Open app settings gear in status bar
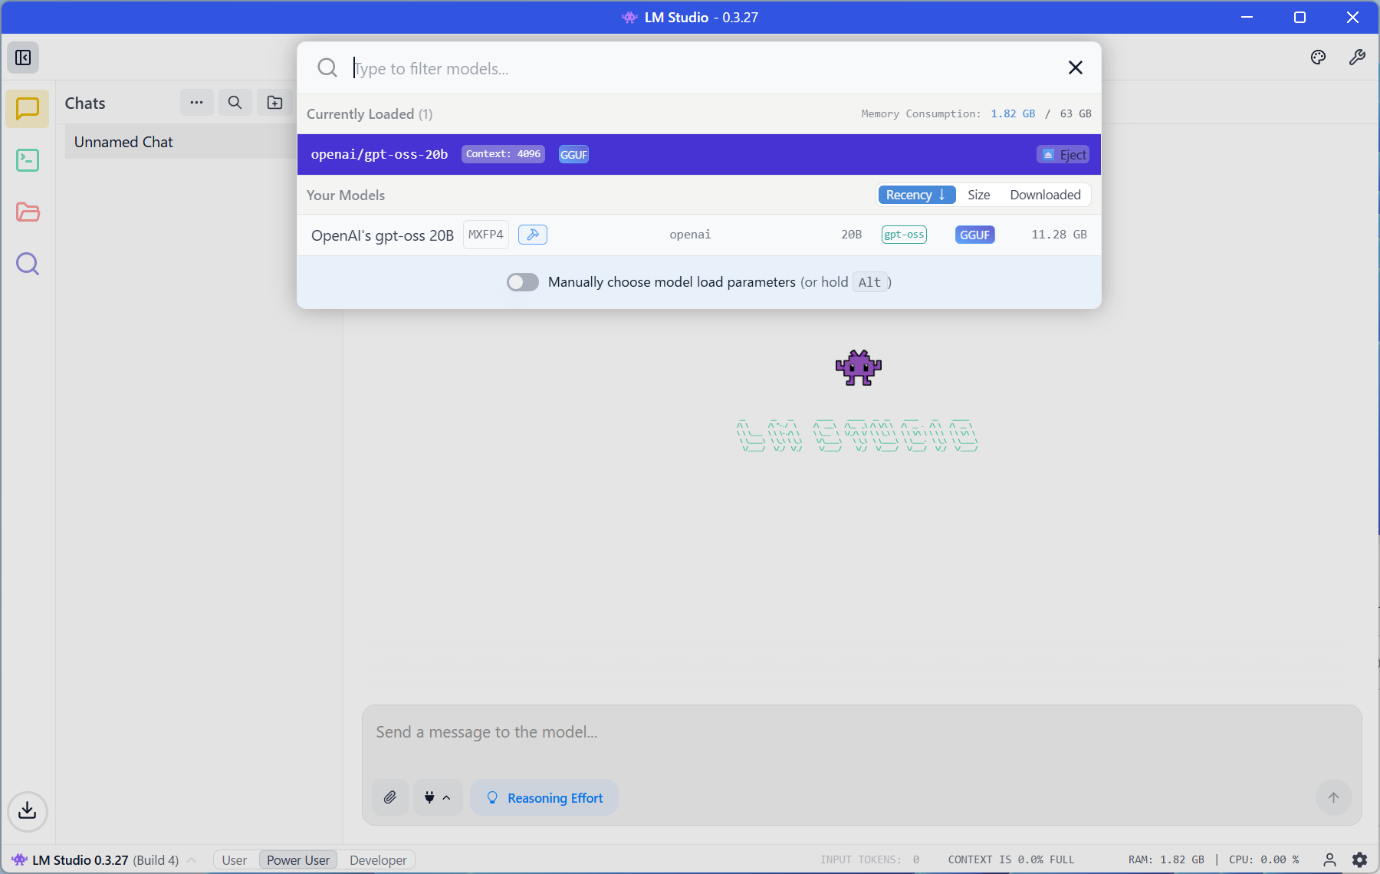The width and height of the screenshot is (1380, 874). (1359, 860)
